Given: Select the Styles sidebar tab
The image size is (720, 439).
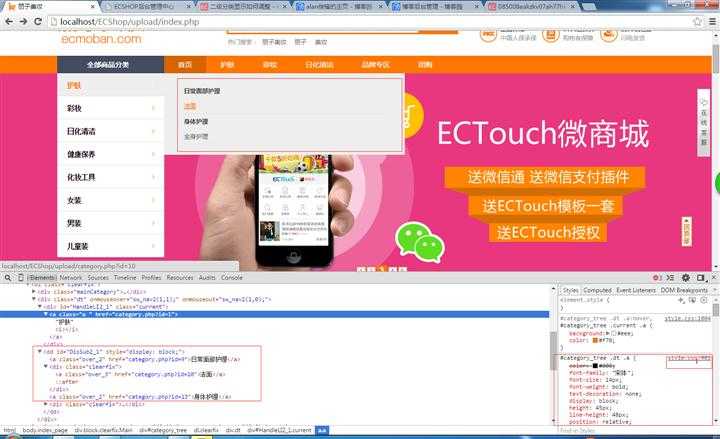Looking at the screenshot, I should [x=570, y=290].
